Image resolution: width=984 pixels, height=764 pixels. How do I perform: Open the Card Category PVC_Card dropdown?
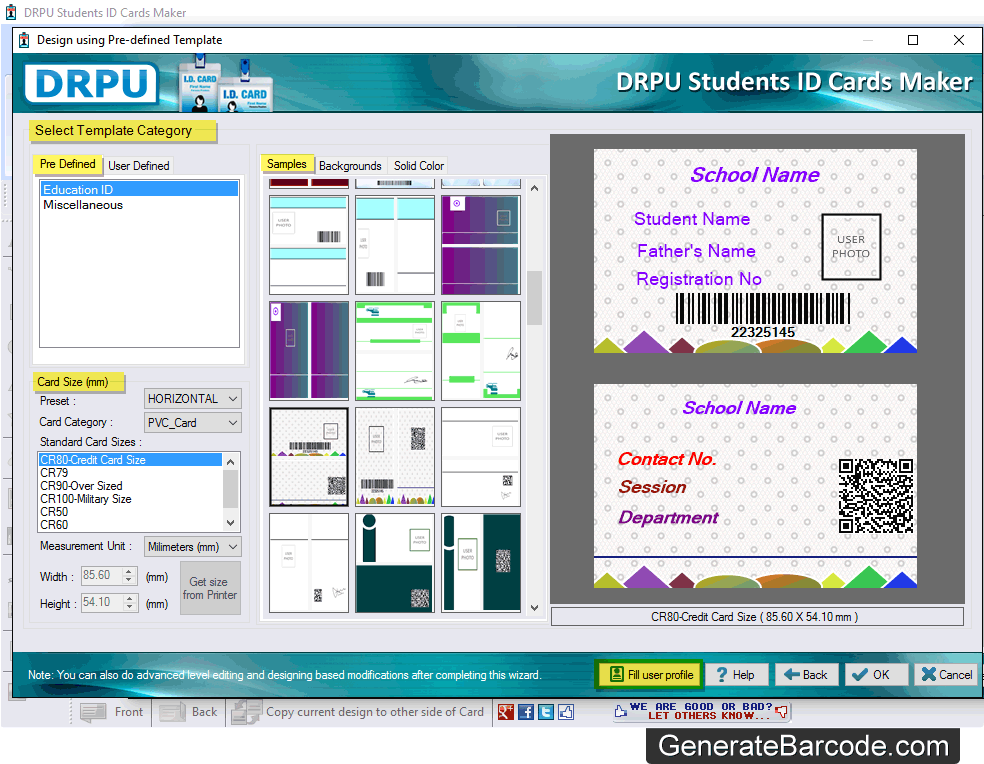click(x=192, y=422)
